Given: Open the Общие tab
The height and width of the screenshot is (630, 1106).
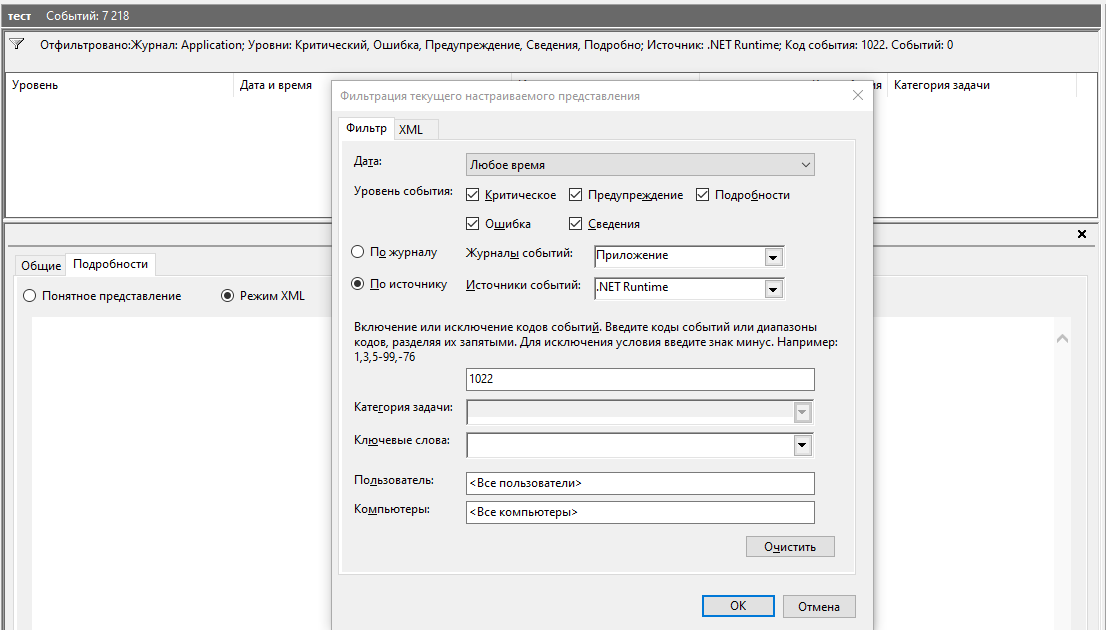Looking at the screenshot, I should (x=41, y=266).
